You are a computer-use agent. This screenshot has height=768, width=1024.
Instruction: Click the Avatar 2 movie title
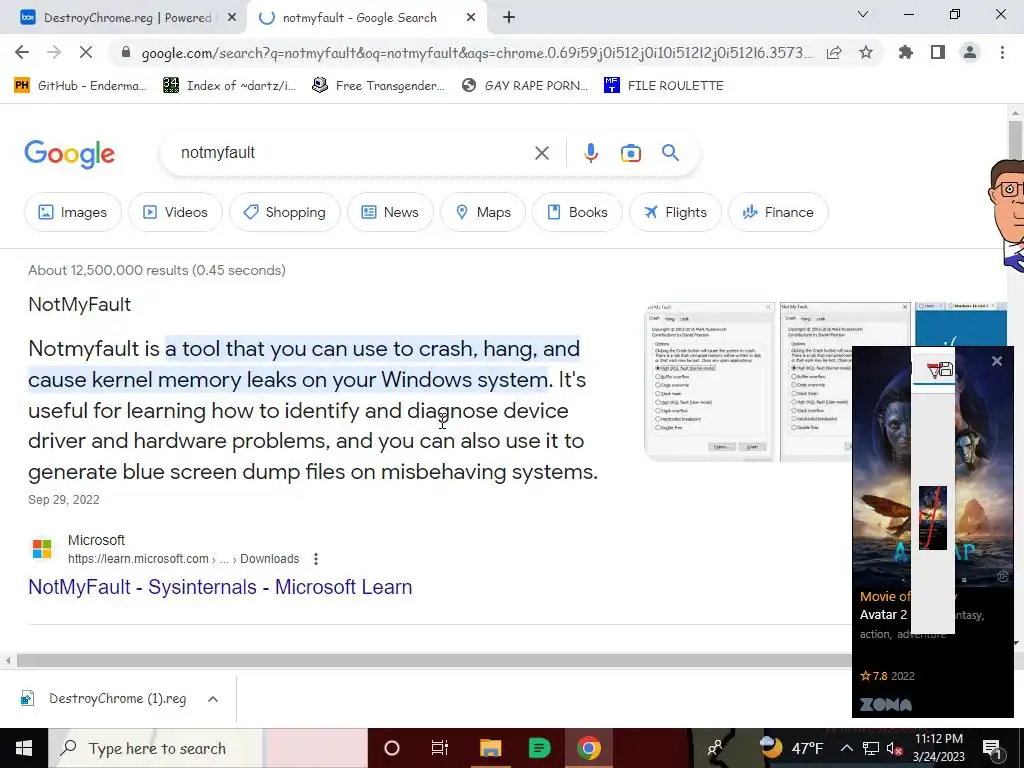[x=884, y=615]
